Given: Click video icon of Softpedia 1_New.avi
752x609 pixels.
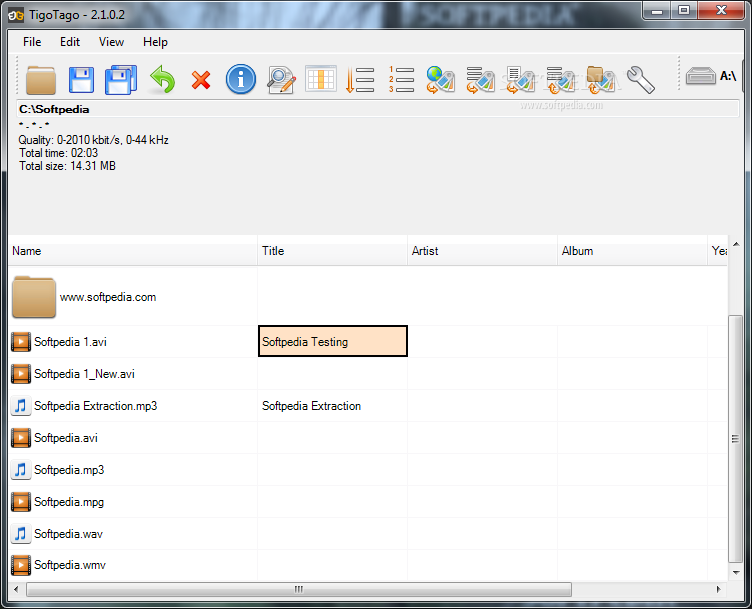Looking at the screenshot, I should (21, 374).
